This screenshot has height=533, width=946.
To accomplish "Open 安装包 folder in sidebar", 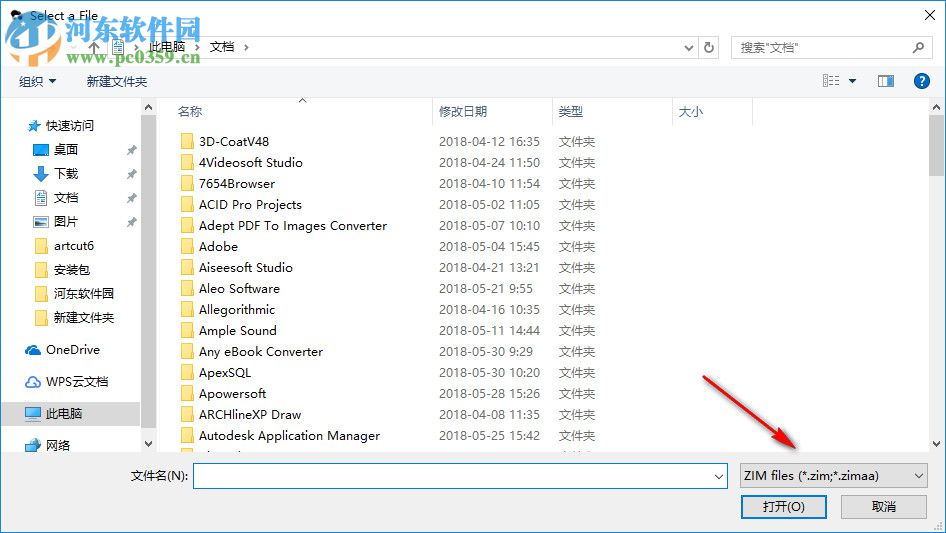I will pos(71,270).
